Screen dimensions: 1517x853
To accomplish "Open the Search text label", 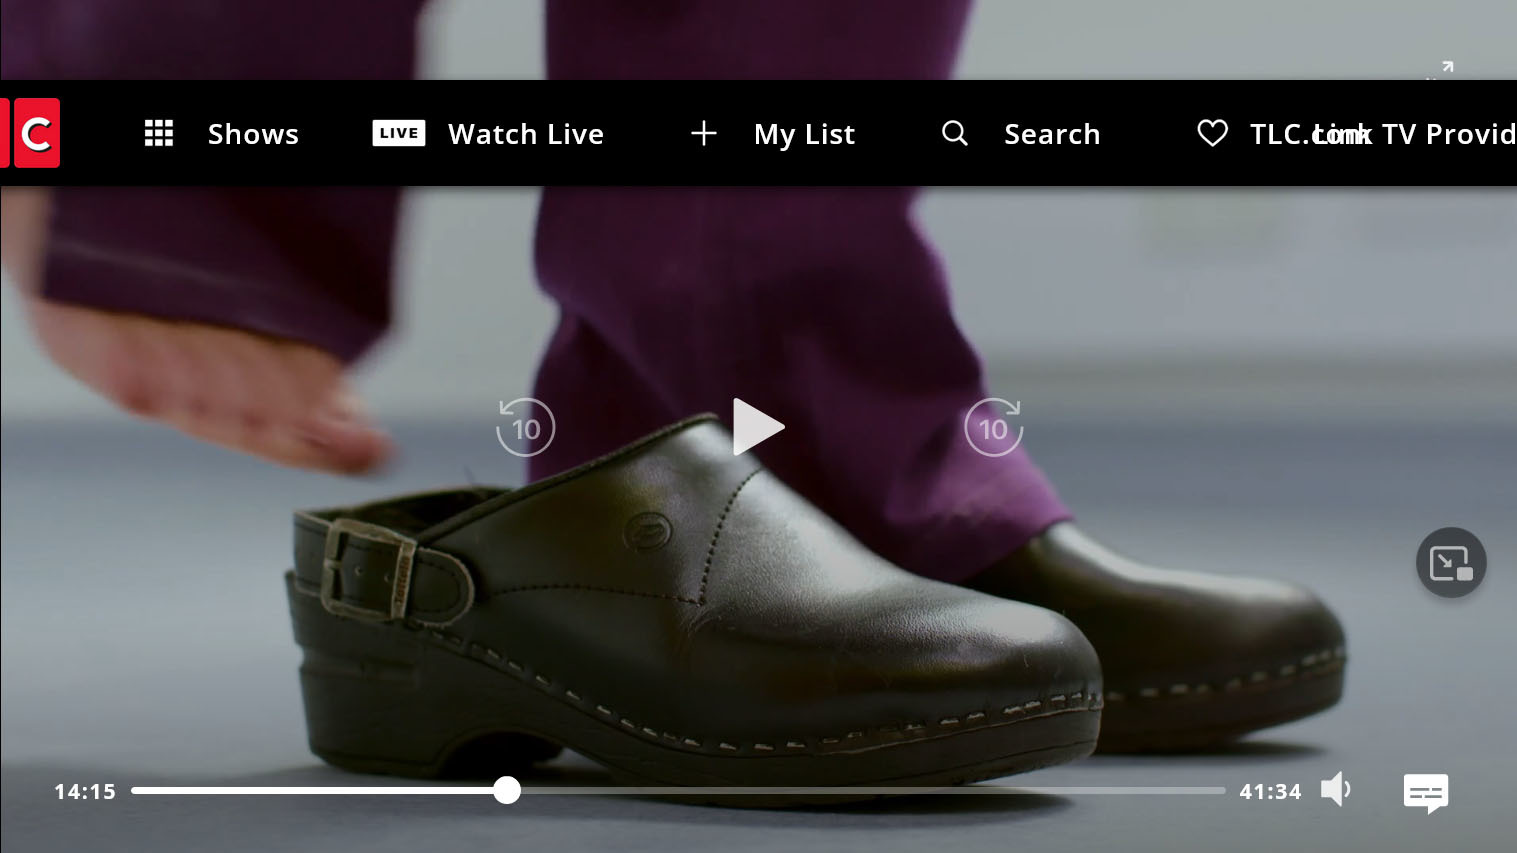I will [1051, 134].
